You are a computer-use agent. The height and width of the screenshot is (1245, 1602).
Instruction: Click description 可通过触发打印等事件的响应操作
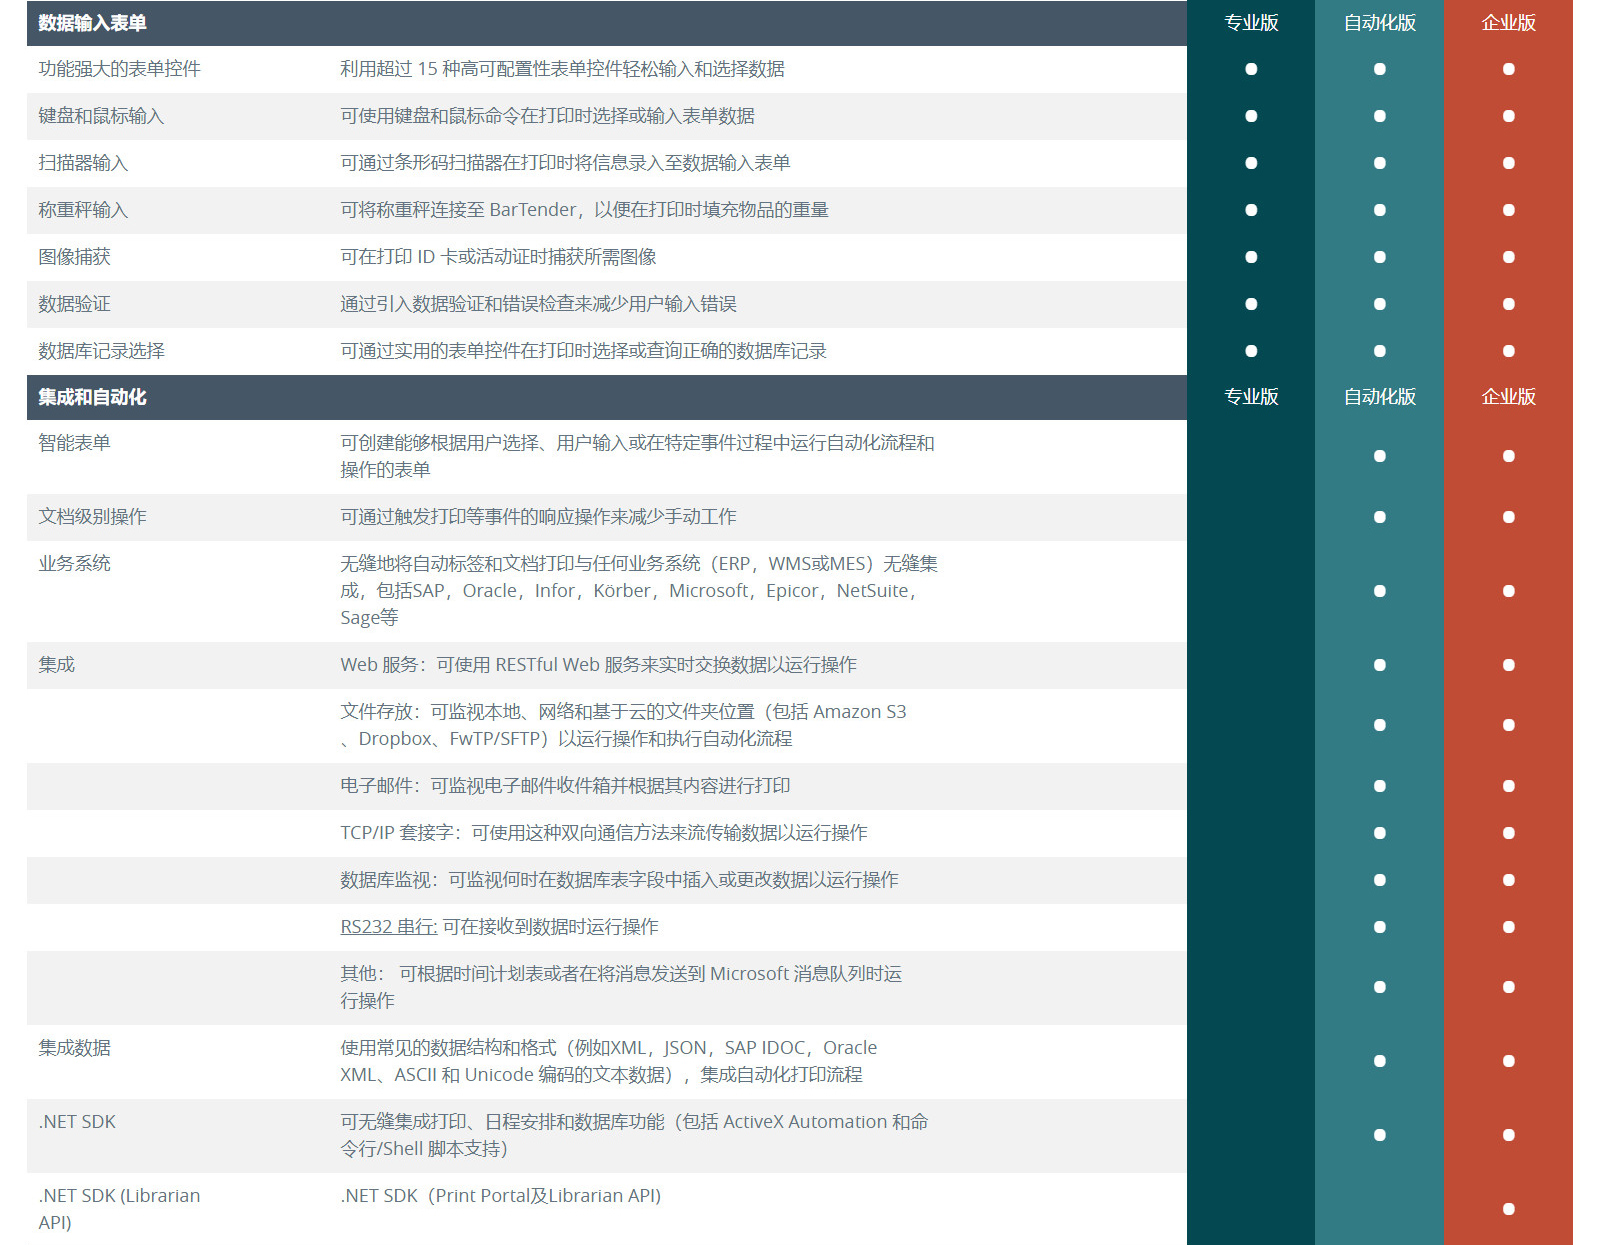538,517
